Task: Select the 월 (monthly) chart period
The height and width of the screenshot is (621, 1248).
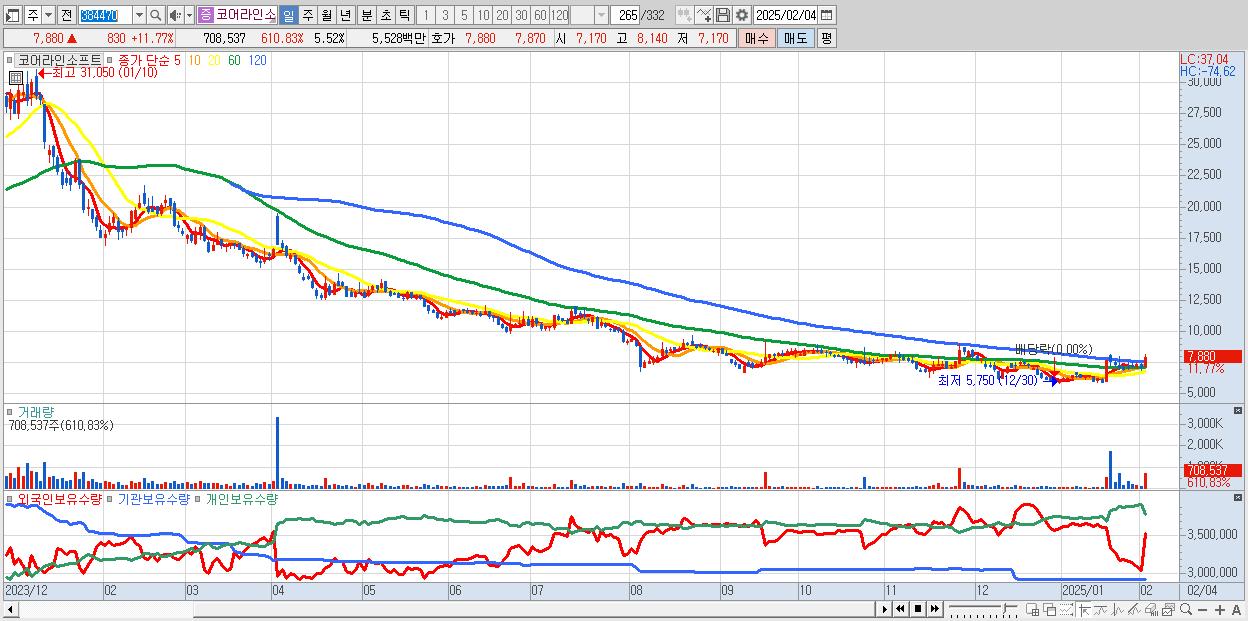Action: pos(326,15)
